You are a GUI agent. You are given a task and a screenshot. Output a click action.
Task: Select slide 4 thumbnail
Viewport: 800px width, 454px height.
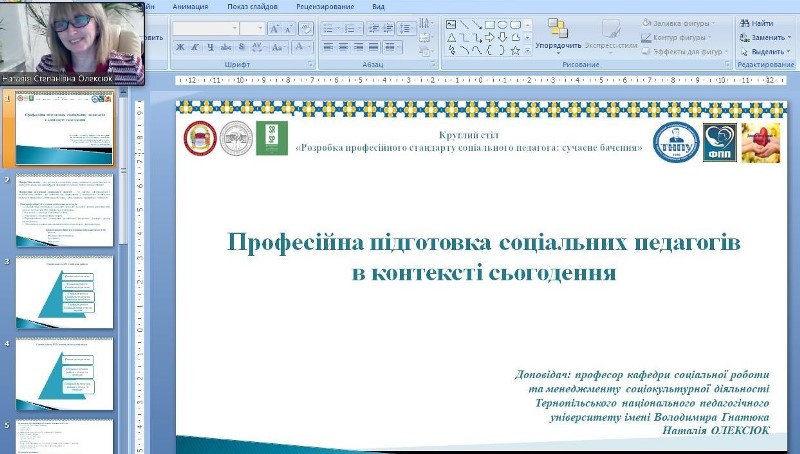point(65,374)
